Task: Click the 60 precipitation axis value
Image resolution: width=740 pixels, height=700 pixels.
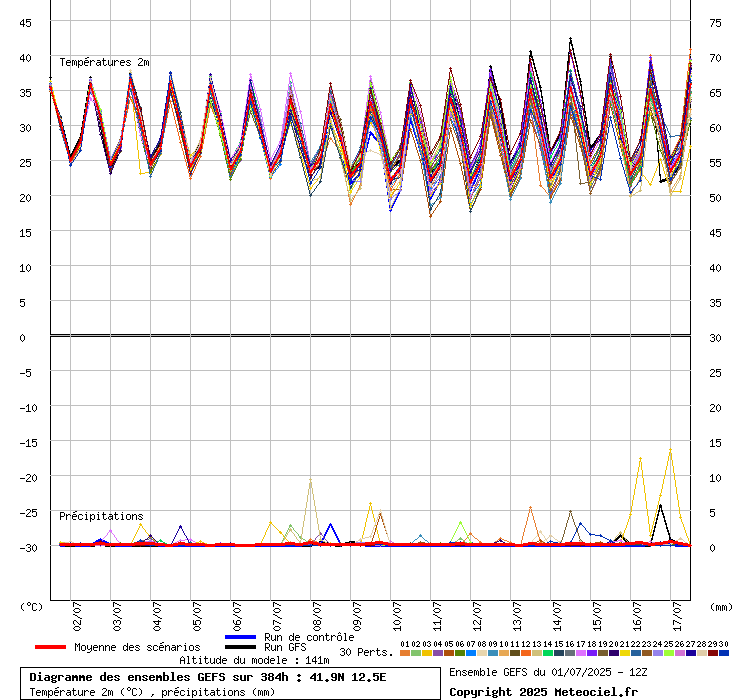Action: pos(715,128)
